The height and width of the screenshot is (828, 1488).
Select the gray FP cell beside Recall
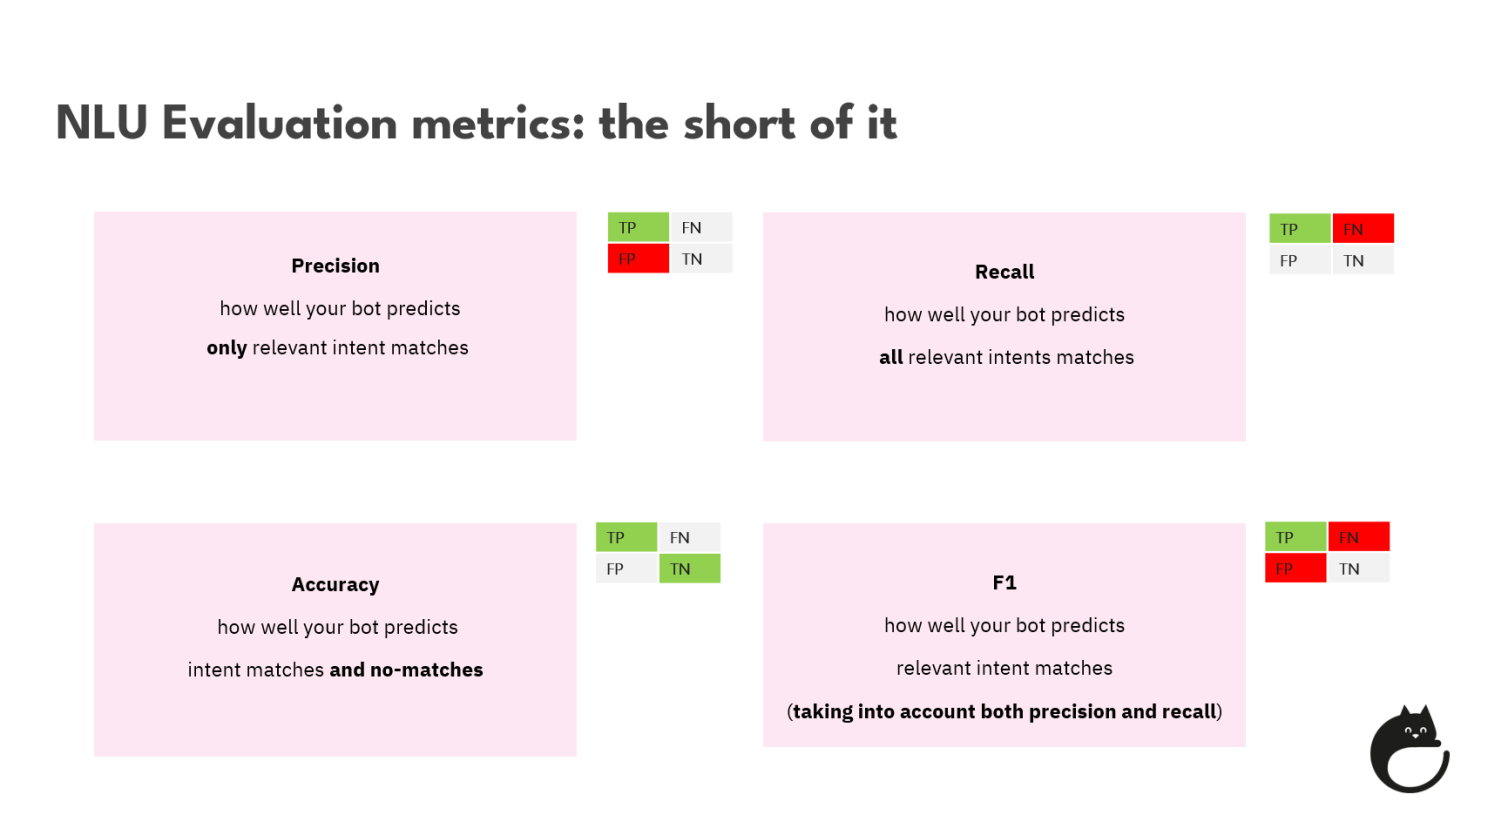pos(1299,261)
